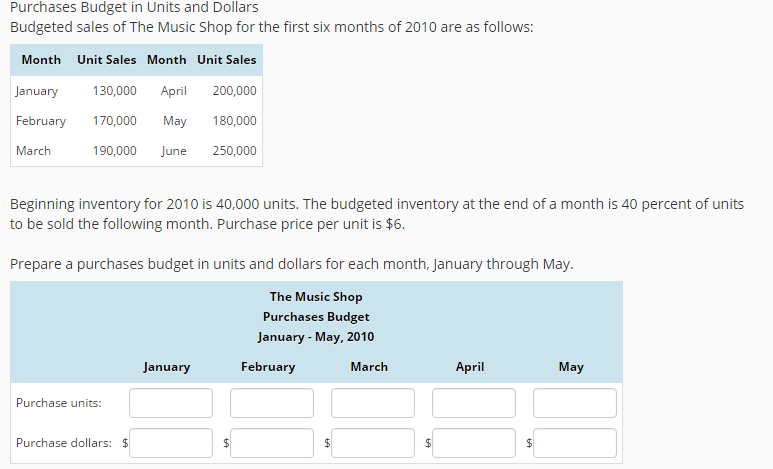Click the March column header in budget table
The image size is (773, 469).
(369, 367)
